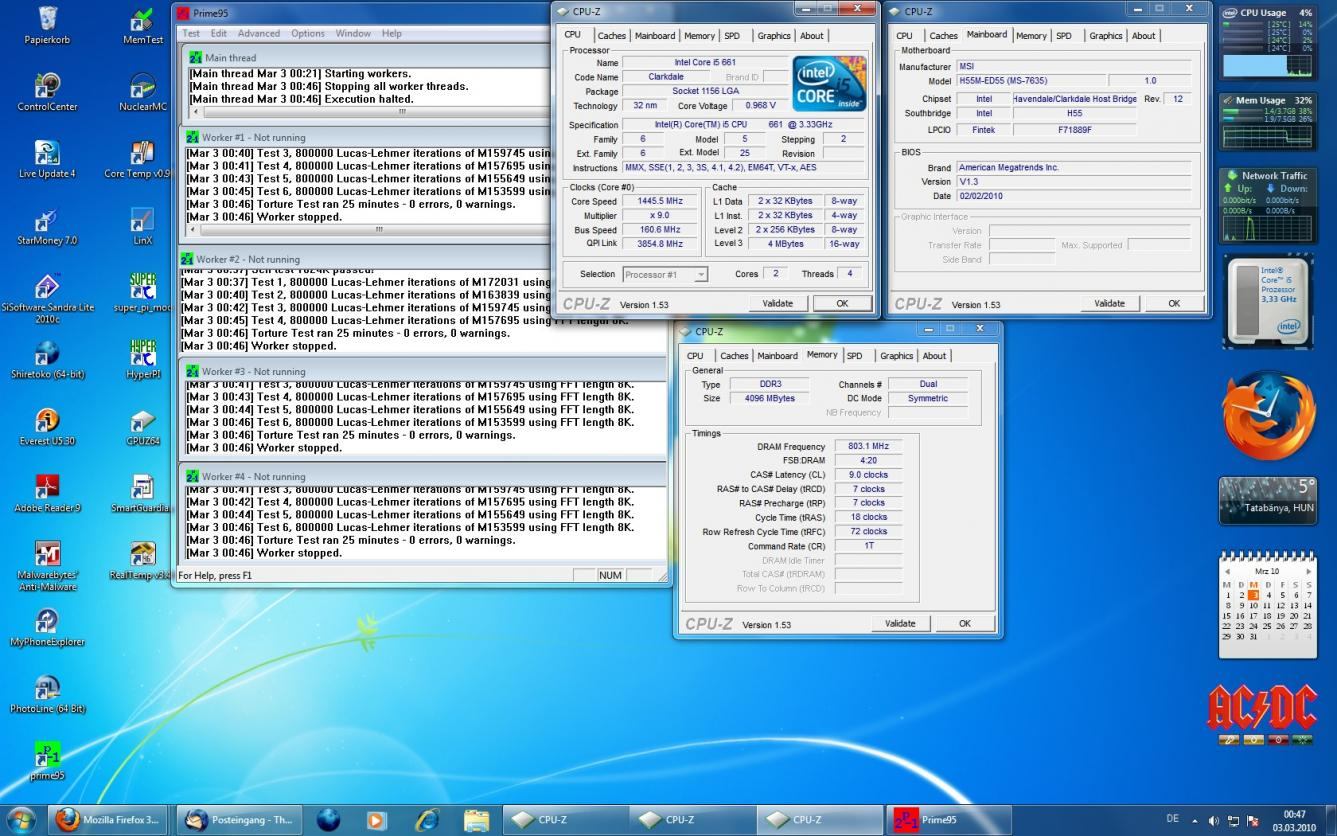The image size is (1337, 836).
Task: Open the Window menu in Prime95
Action: tap(353, 33)
